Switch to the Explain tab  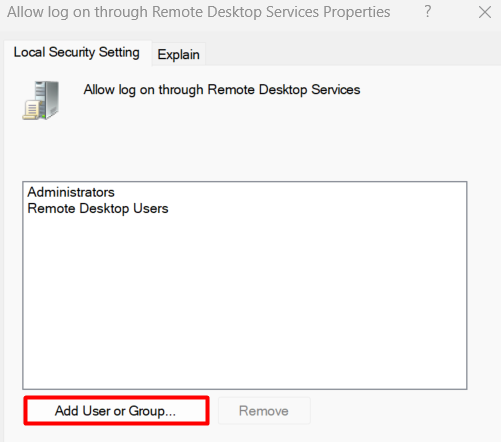pos(178,54)
